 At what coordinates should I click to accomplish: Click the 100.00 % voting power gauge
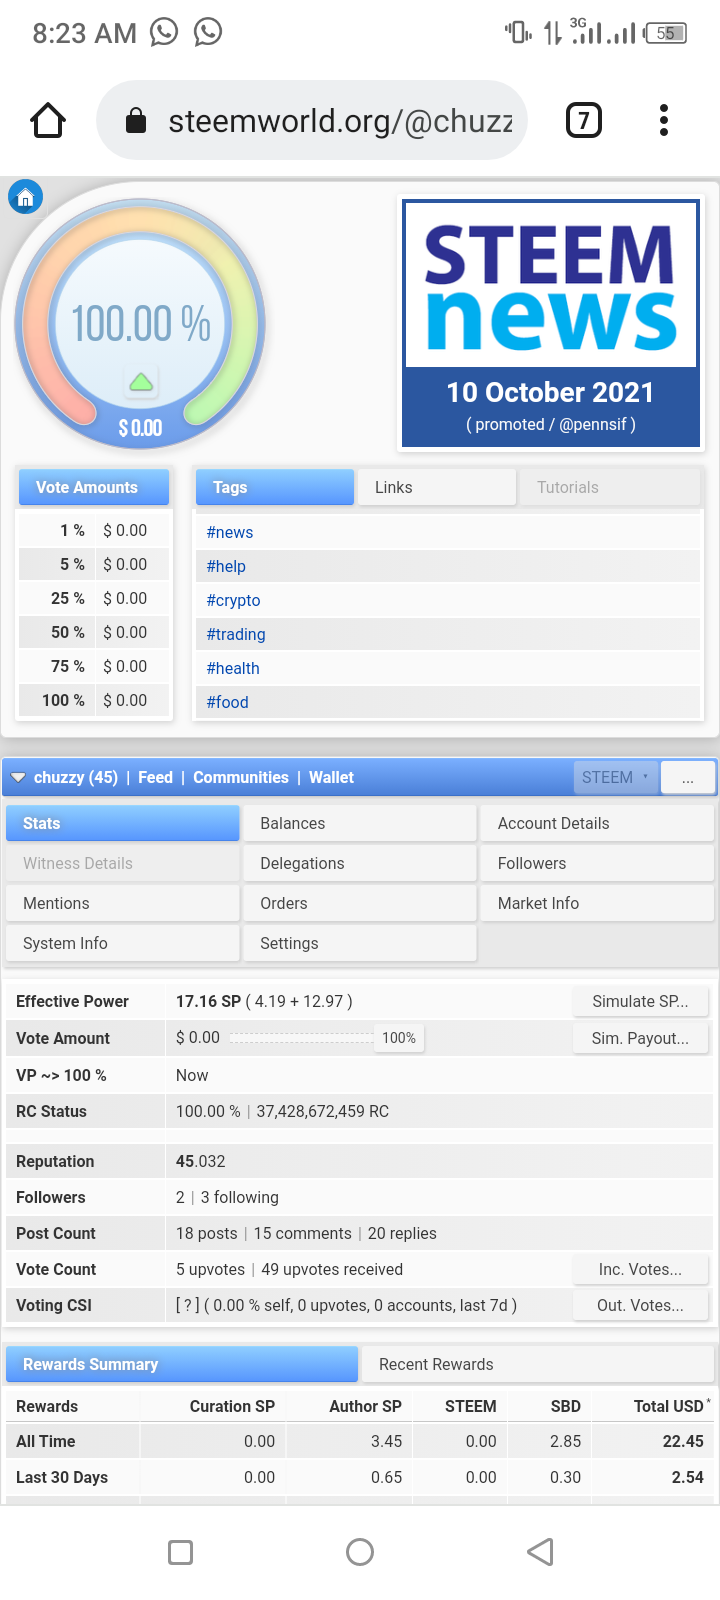141,323
